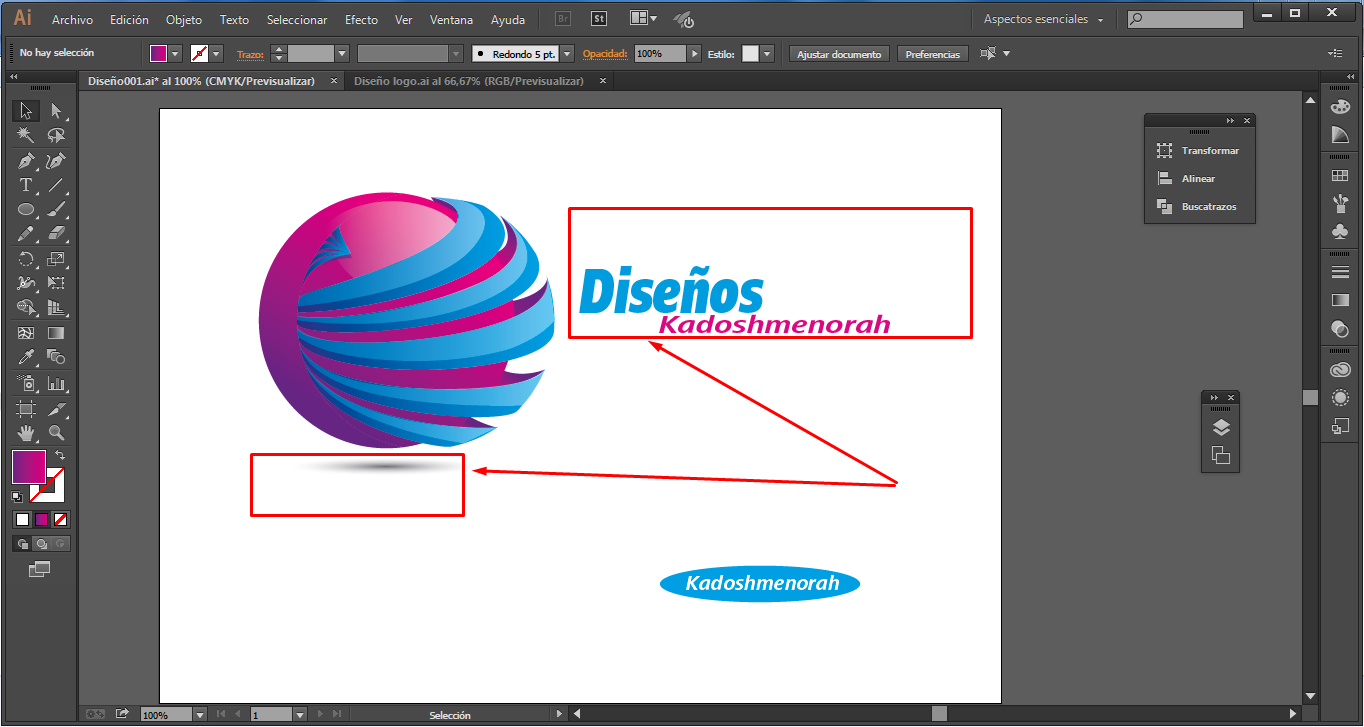The width and height of the screenshot is (1364, 727).
Task: Open Adobe Bridge via Br icon
Action: (x=563, y=19)
